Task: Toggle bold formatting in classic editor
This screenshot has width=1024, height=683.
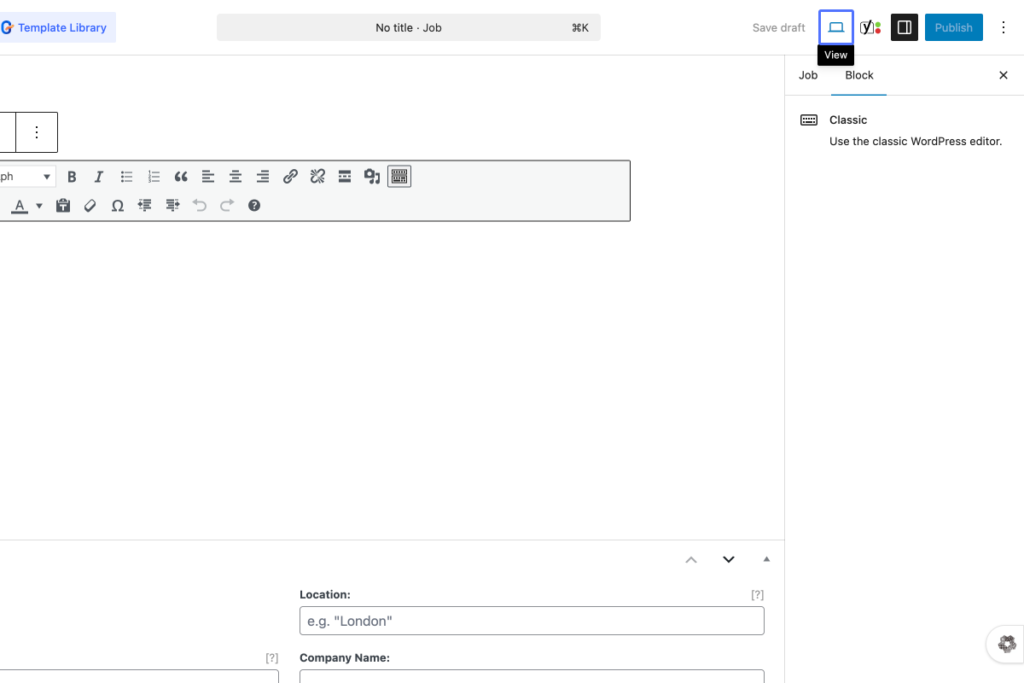Action: 72,176
